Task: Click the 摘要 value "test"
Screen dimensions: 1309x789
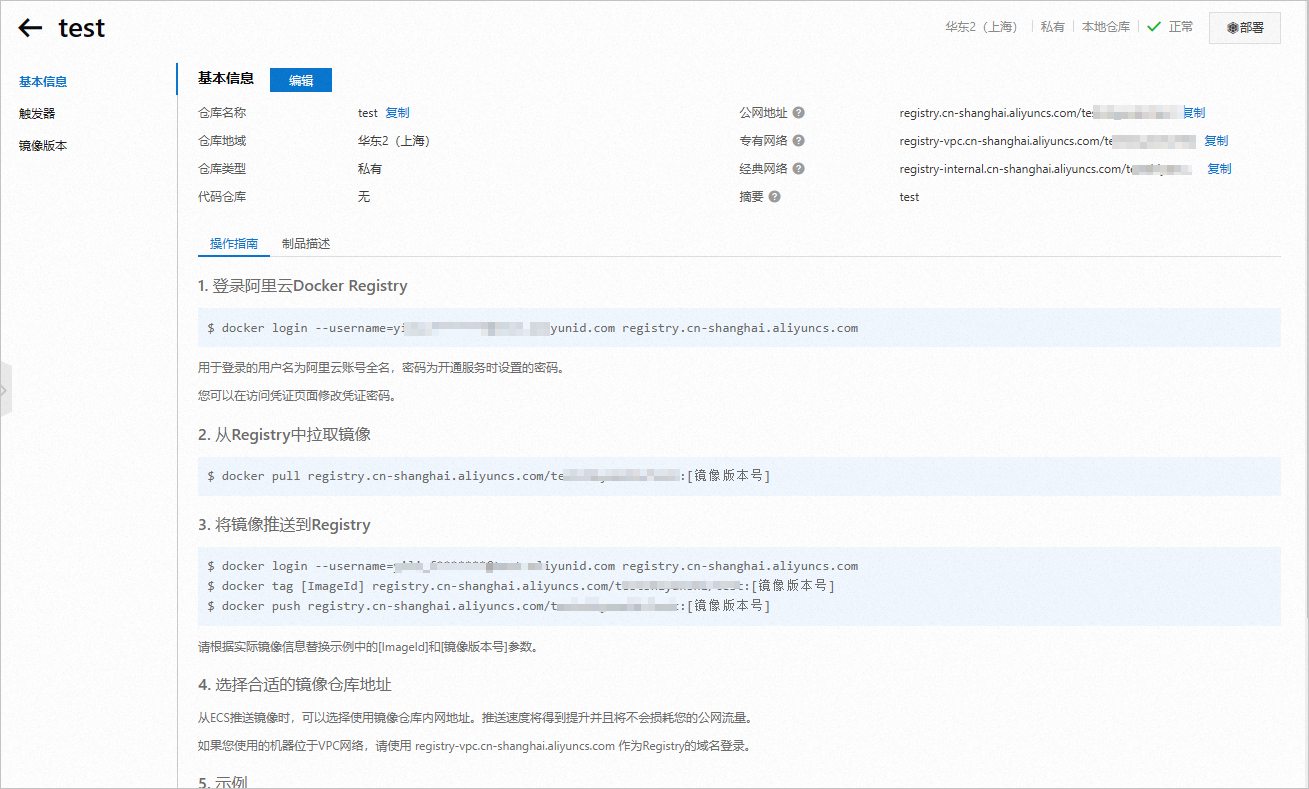Action: (909, 197)
